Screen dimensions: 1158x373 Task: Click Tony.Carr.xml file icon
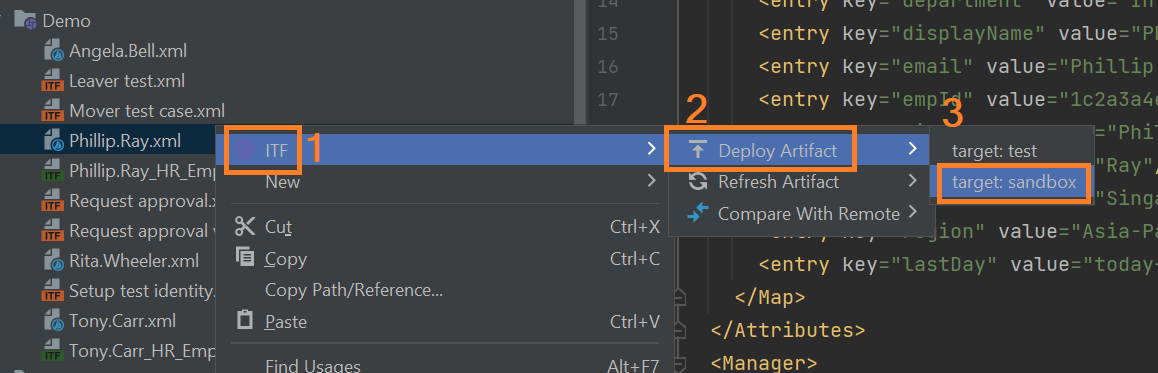[53, 321]
